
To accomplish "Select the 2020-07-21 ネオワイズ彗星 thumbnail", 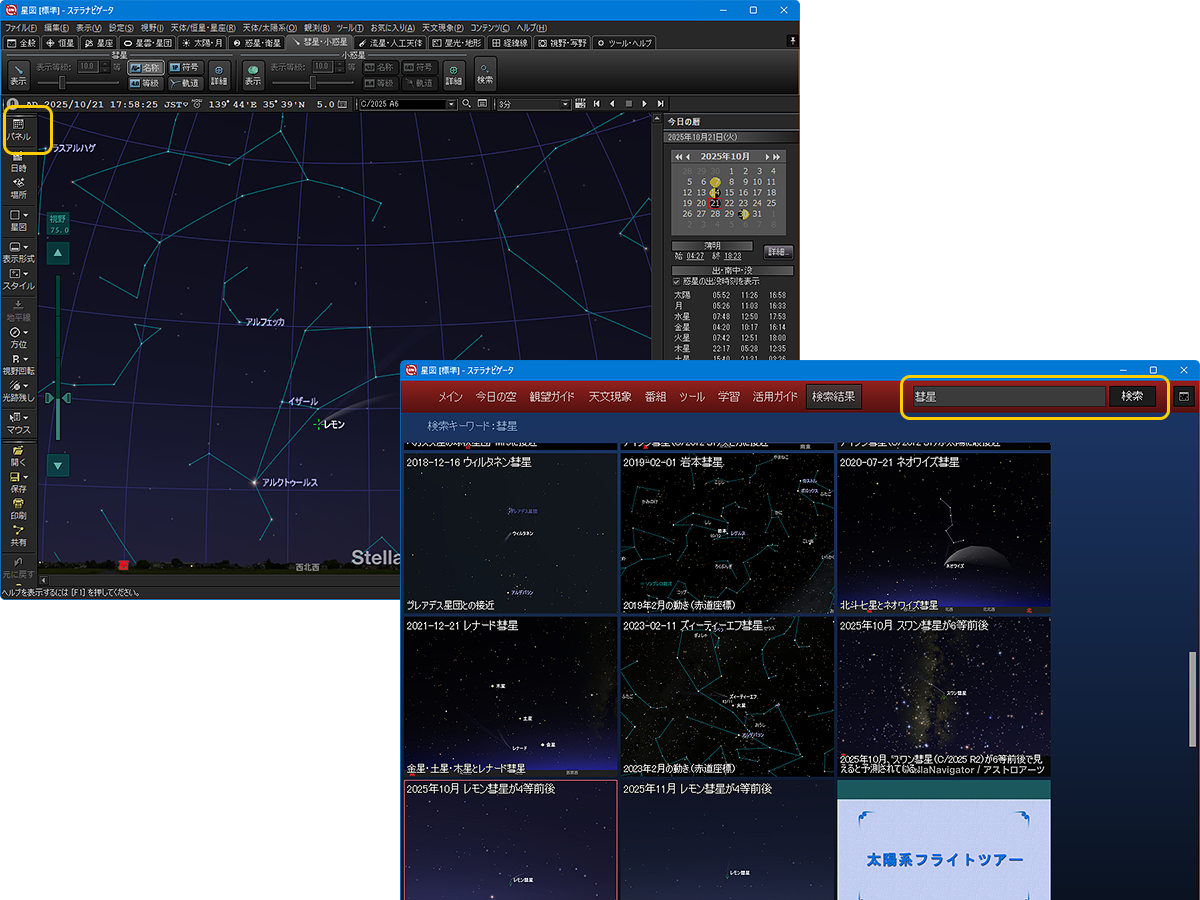I will pos(943,532).
